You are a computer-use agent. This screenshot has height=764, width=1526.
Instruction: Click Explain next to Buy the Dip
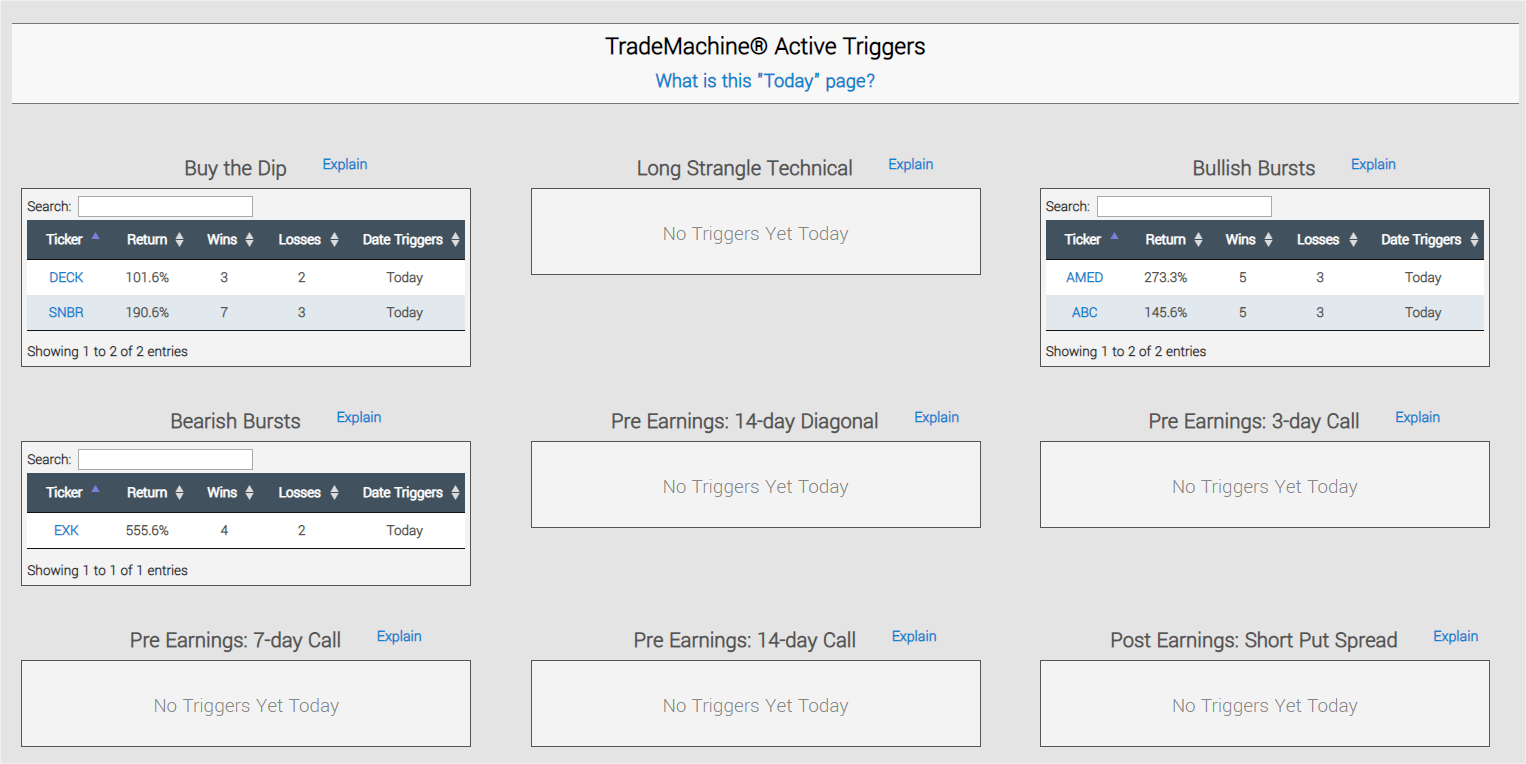pos(345,164)
